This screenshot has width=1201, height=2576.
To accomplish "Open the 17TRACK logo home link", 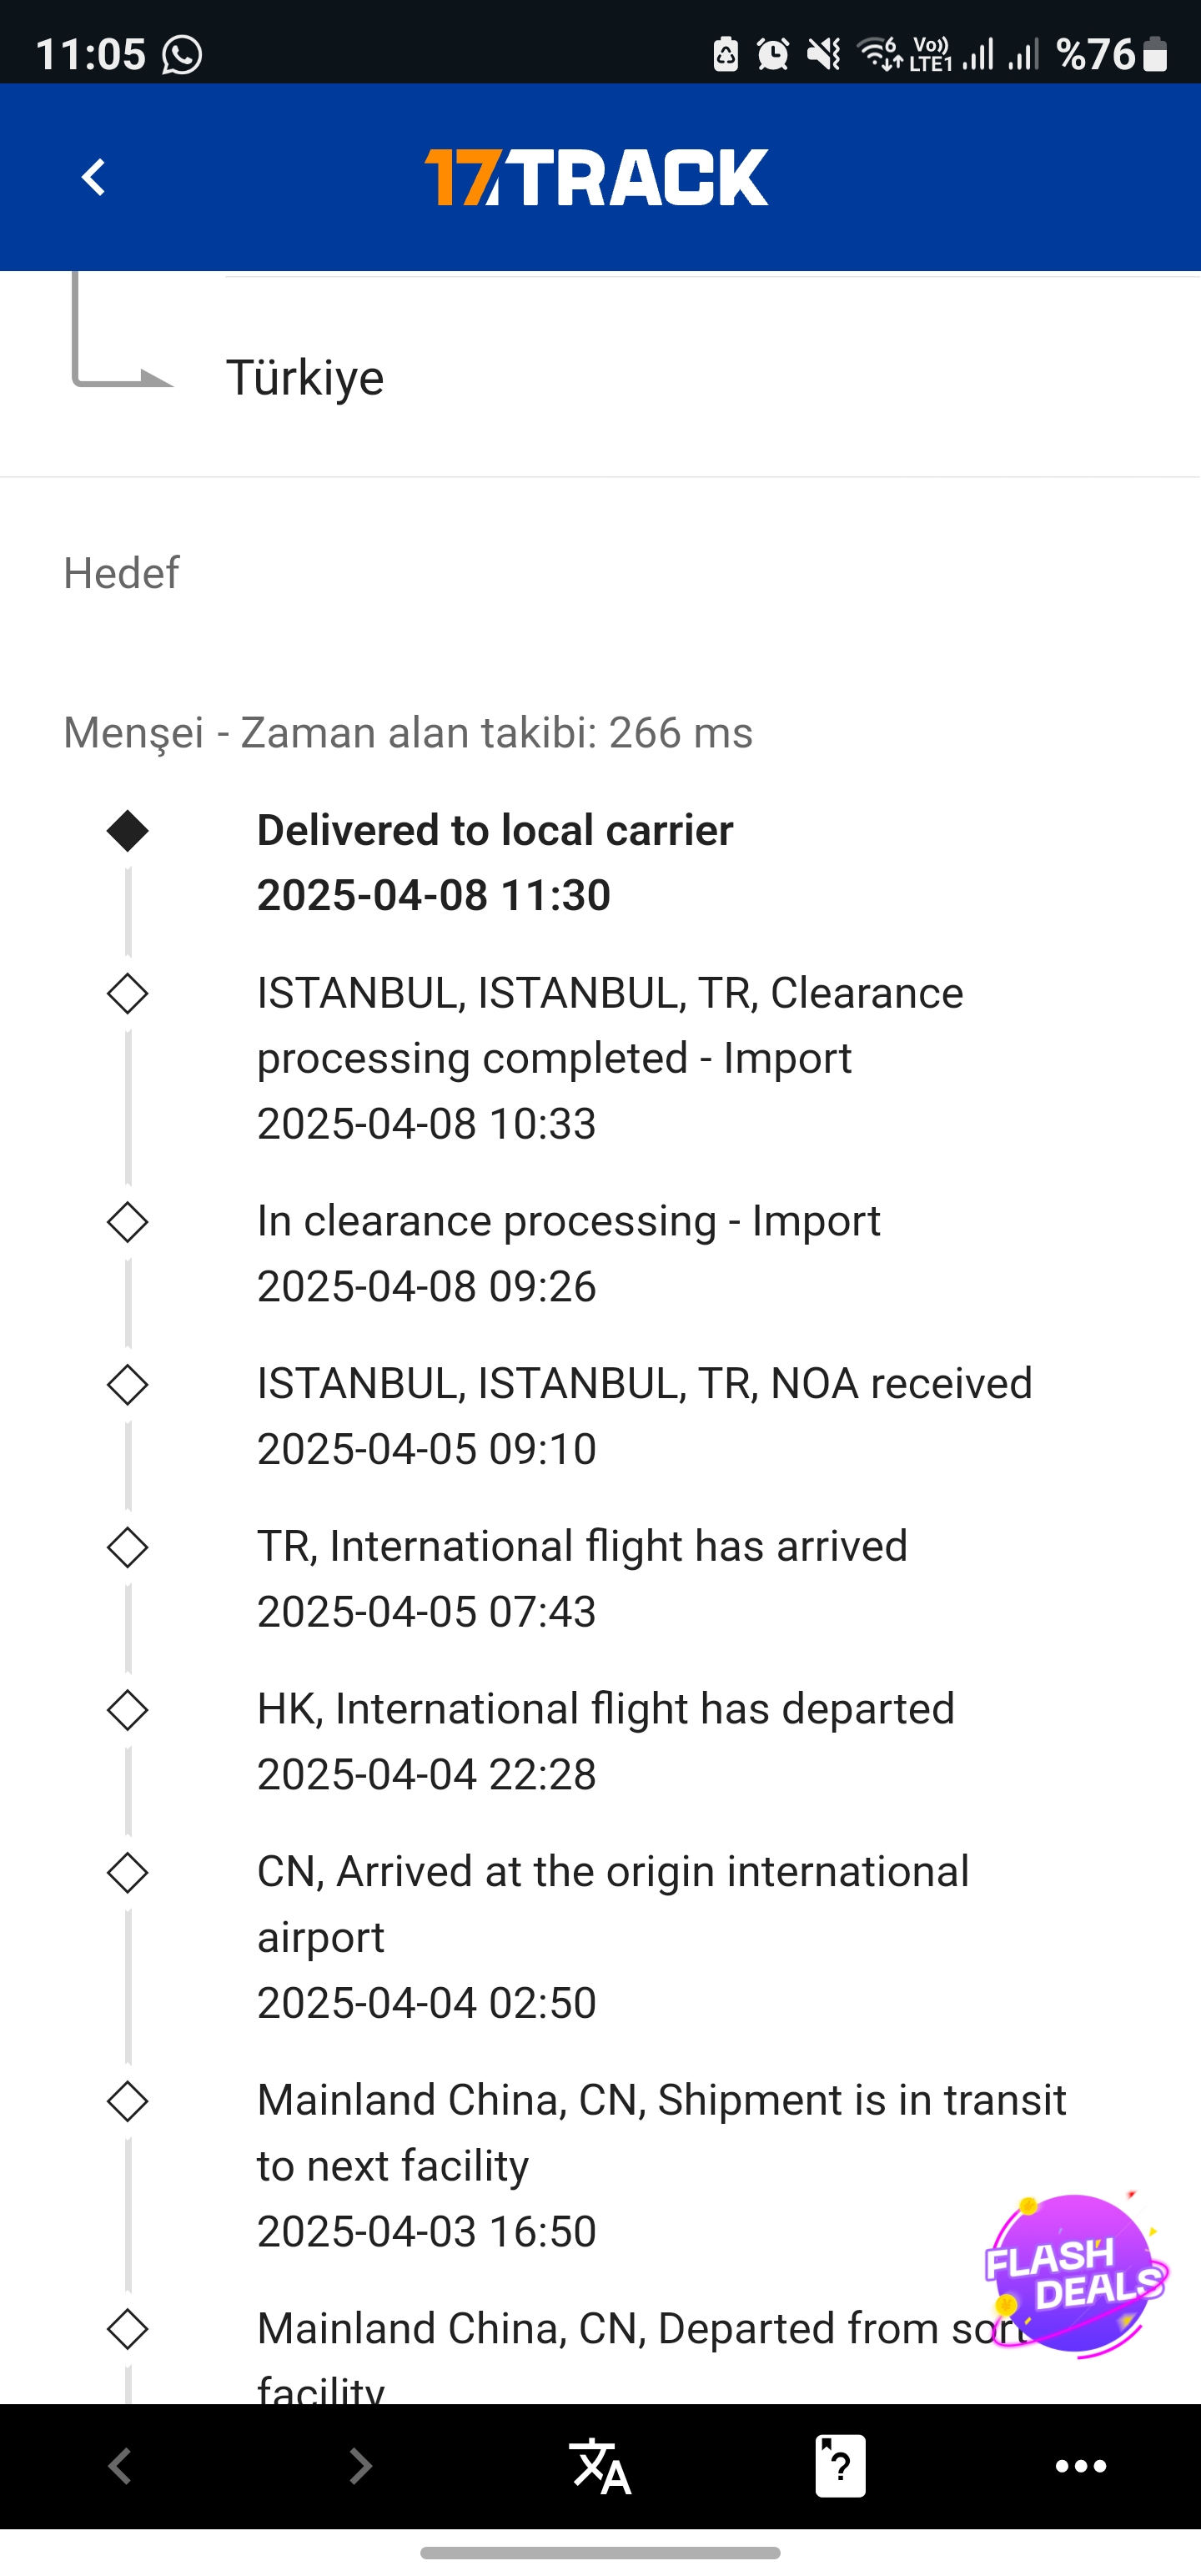I will coord(597,178).
